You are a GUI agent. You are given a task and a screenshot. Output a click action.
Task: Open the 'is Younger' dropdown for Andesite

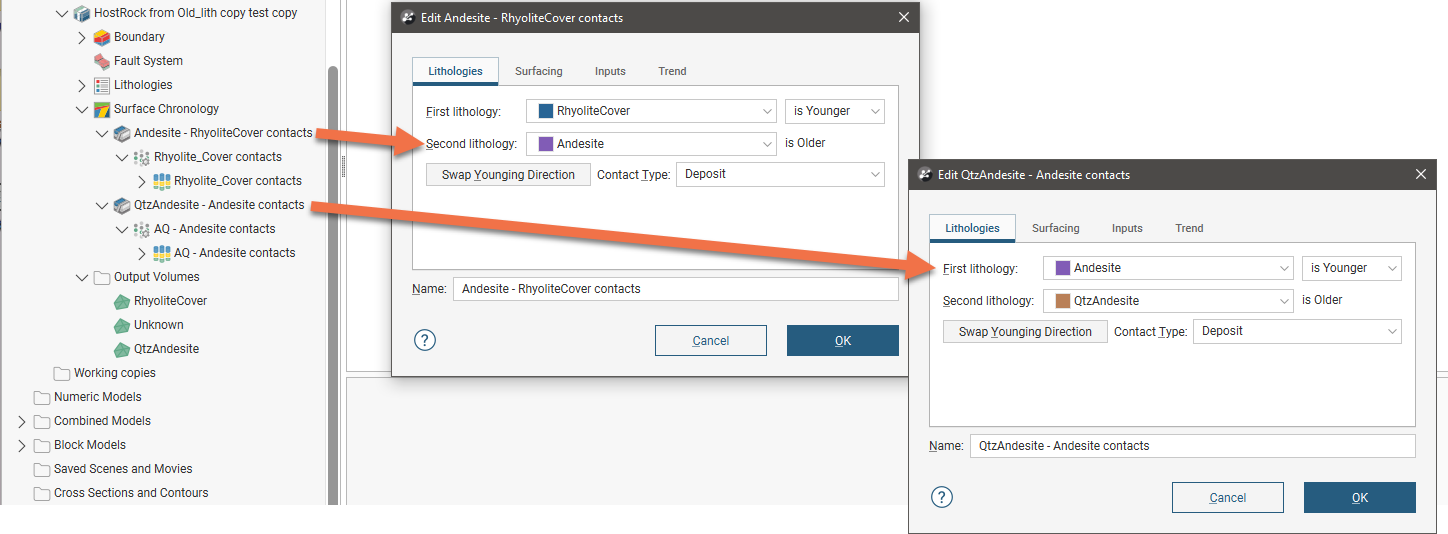(1351, 268)
